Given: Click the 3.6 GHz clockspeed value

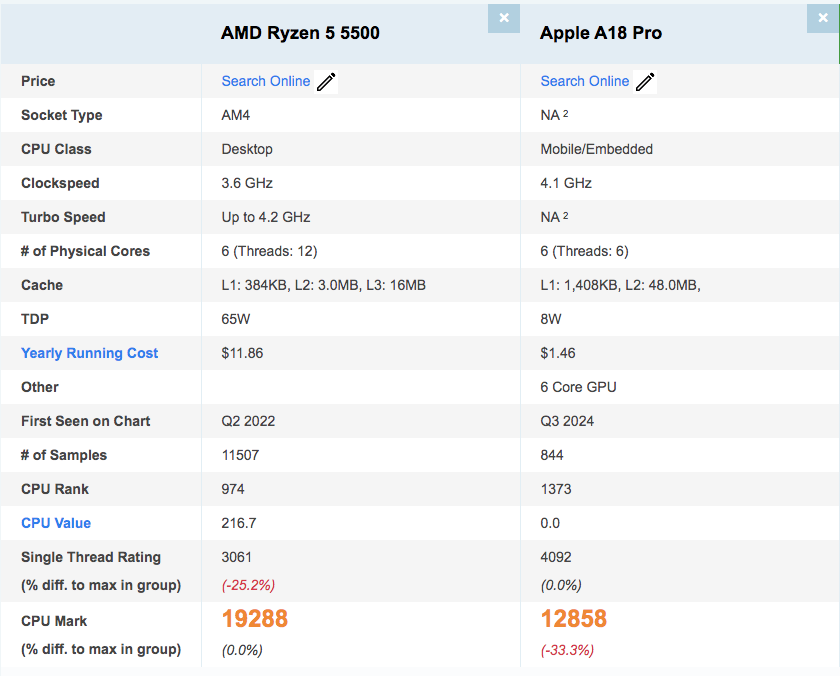Looking at the screenshot, I should click(247, 183).
